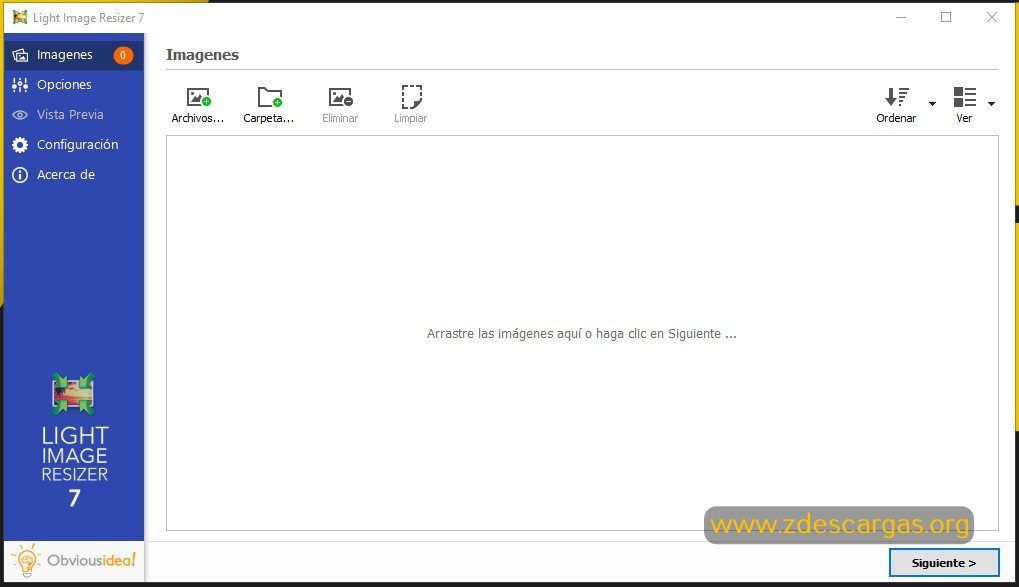Expand the Ver dropdown arrow
The height and width of the screenshot is (587, 1019).
(x=991, y=104)
